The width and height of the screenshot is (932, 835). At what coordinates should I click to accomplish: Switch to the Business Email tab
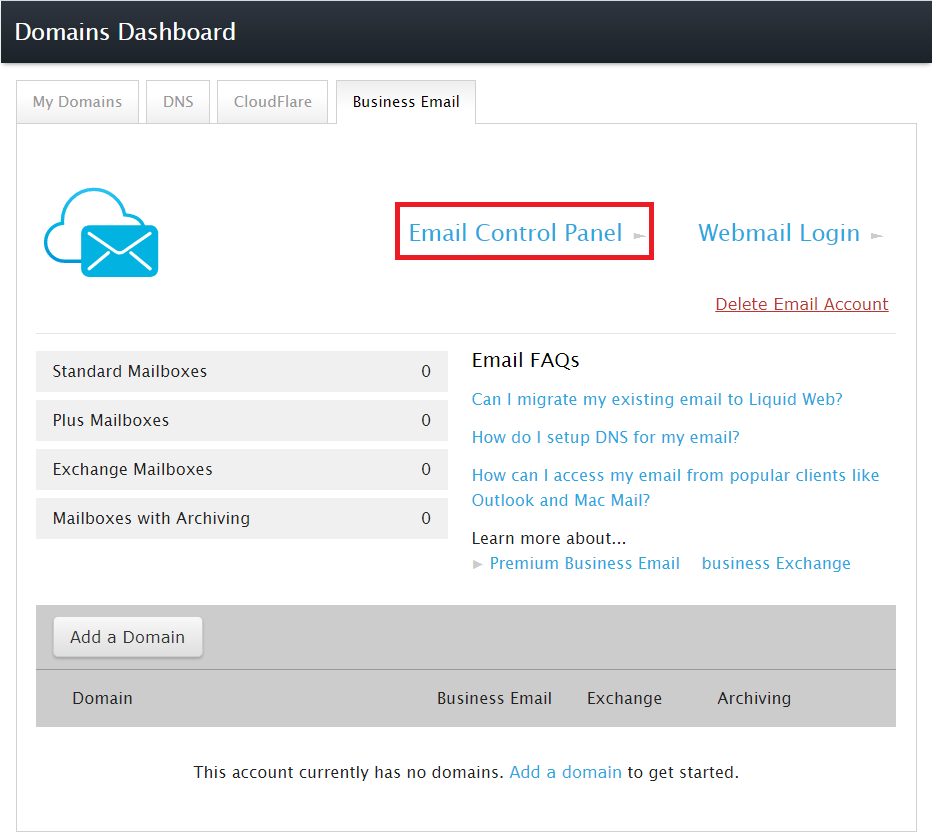(405, 101)
